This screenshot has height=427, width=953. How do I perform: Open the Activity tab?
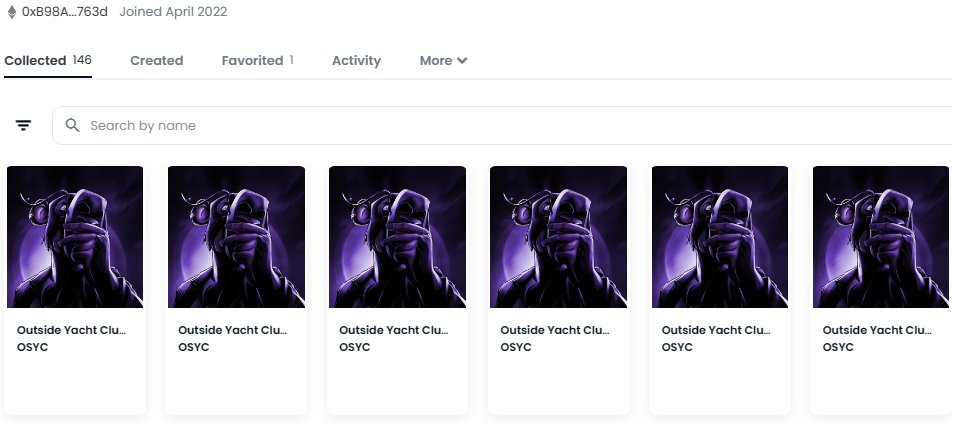pos(356,60)
